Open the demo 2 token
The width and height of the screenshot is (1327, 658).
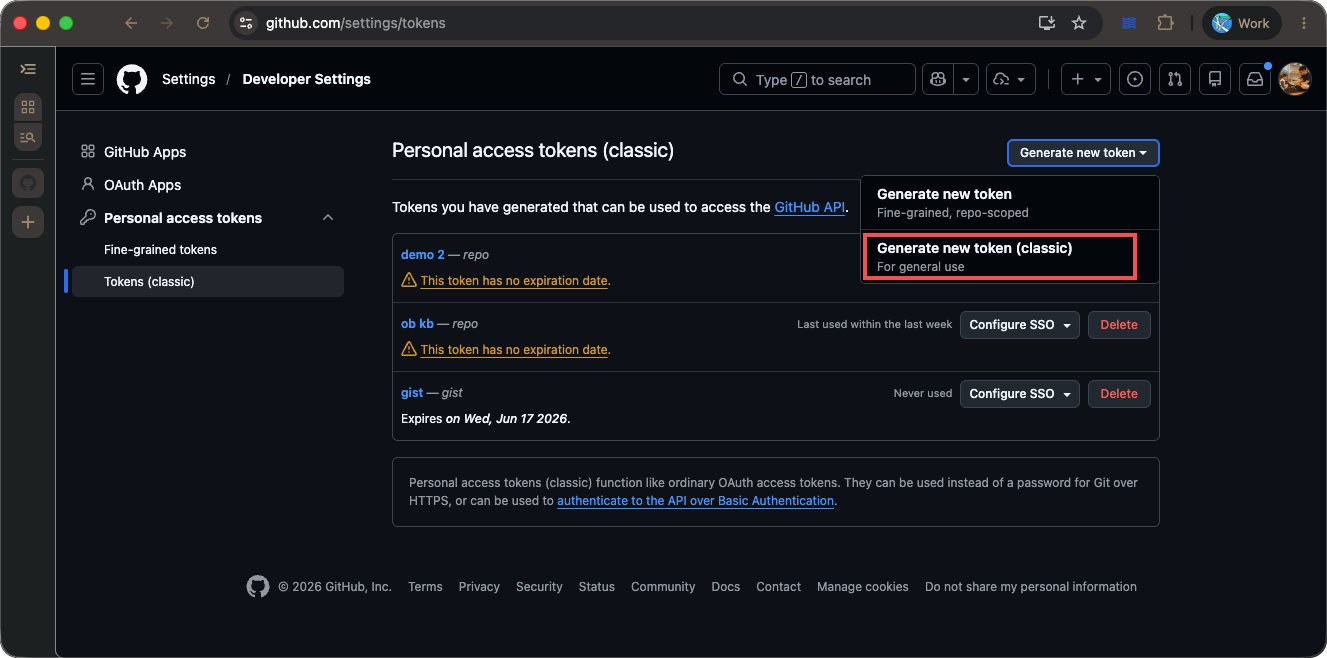(x=422, y=255)
